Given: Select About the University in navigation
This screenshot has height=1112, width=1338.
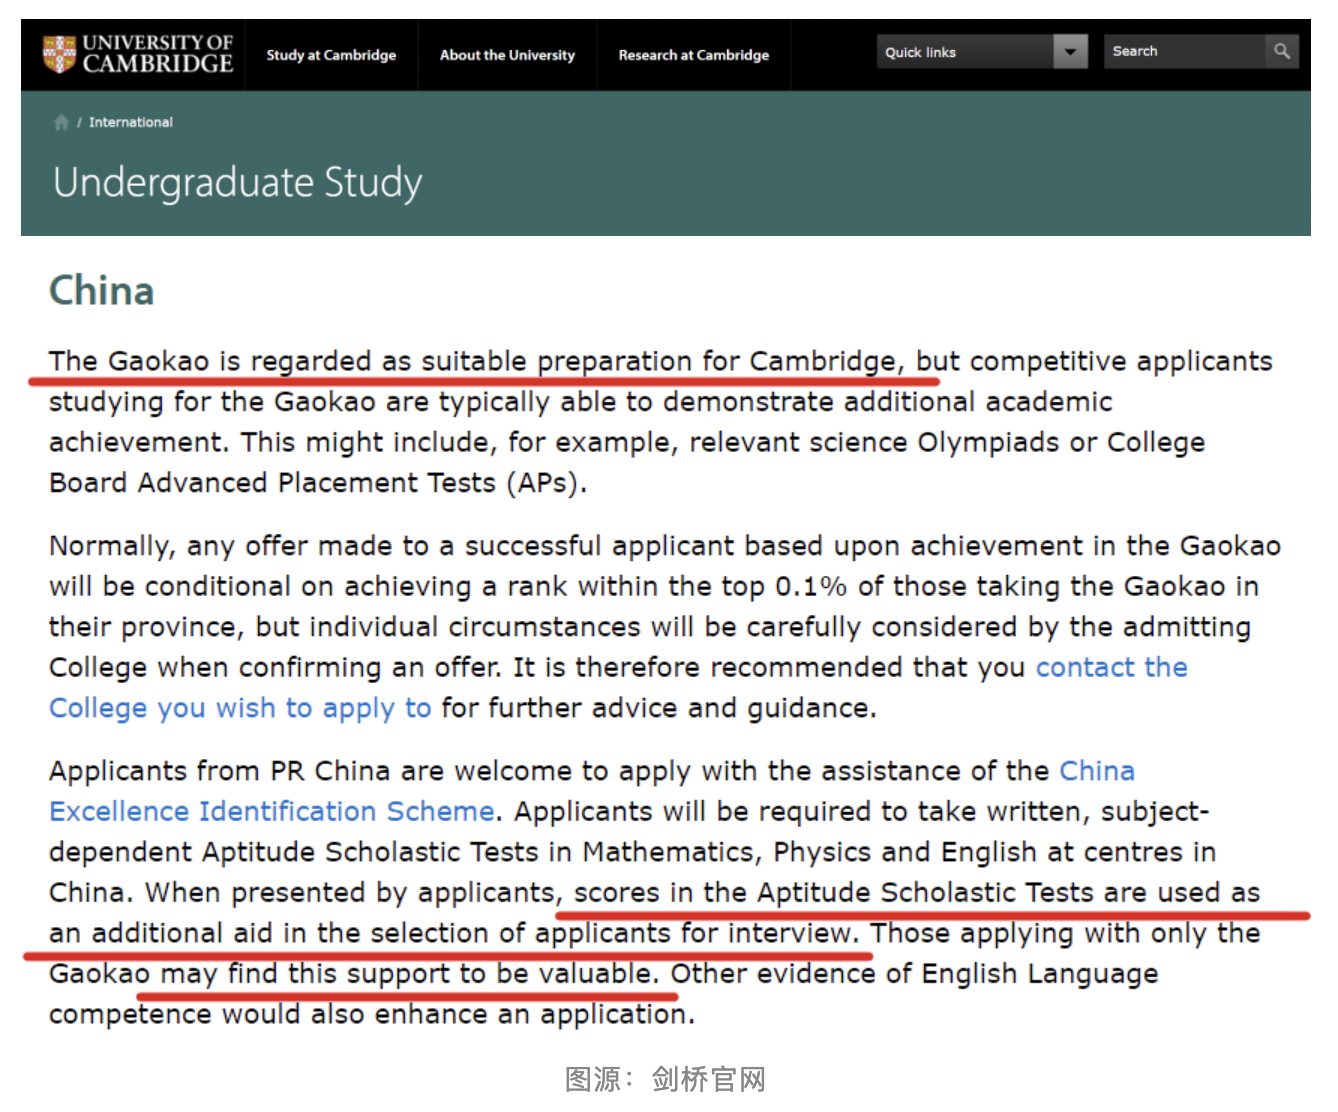Looking at the screenshot, I should (507, 55).
